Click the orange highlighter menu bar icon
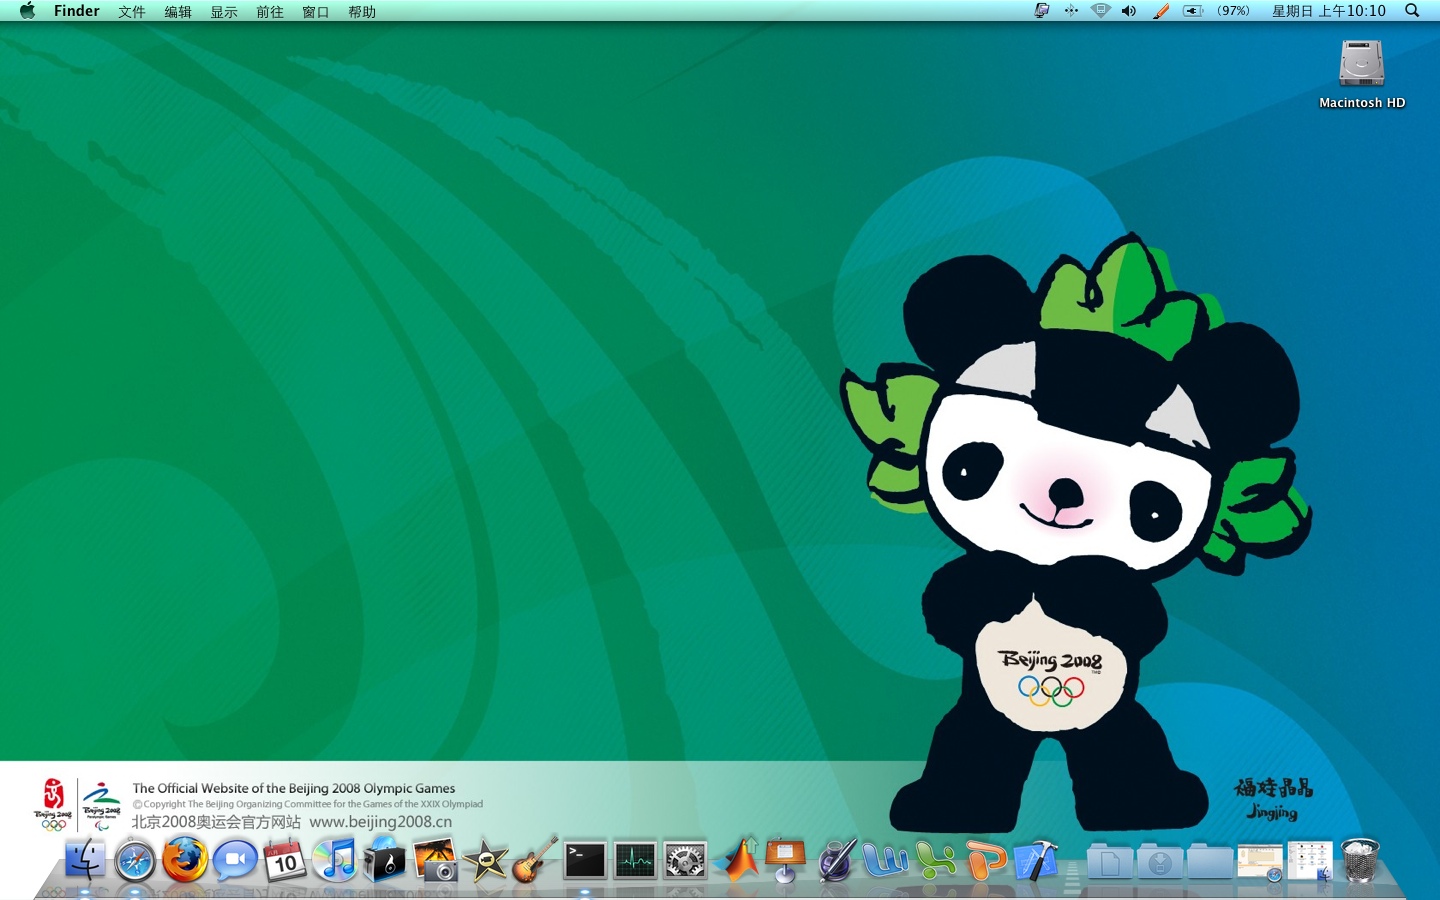The image size is (1440, 900). coord(1160,11)
